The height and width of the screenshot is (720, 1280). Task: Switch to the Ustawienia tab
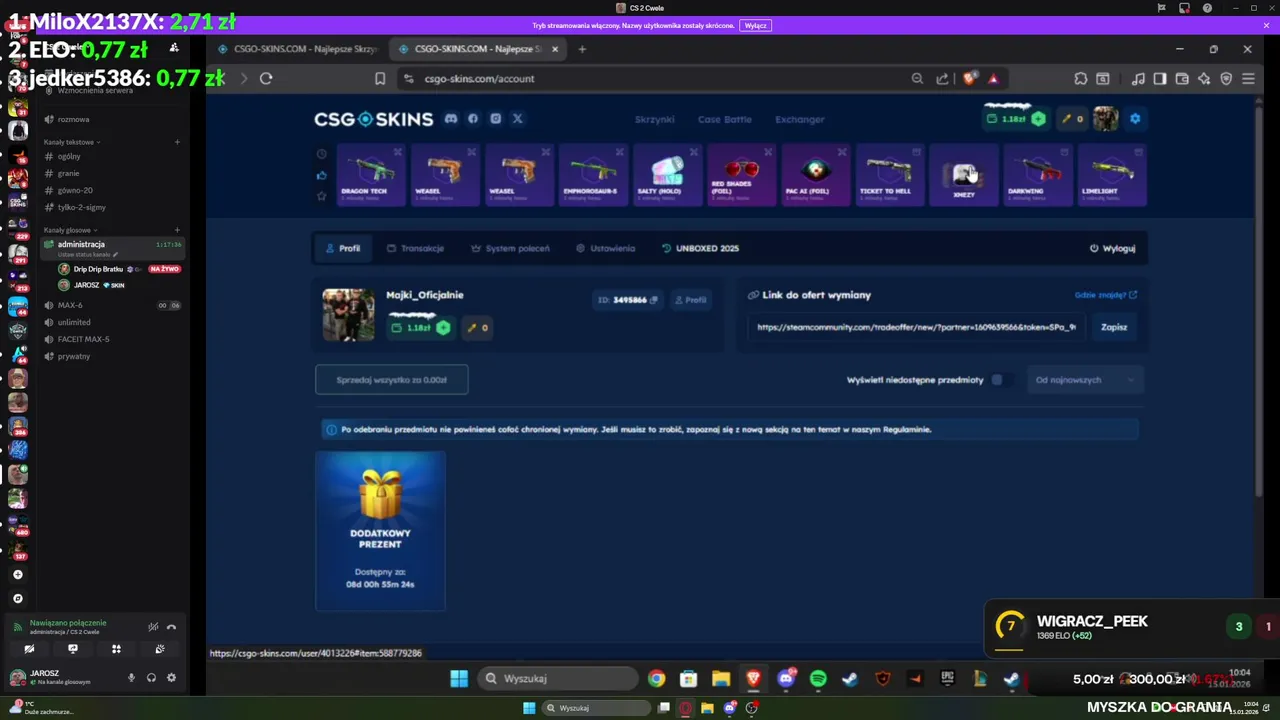point(605,248)
